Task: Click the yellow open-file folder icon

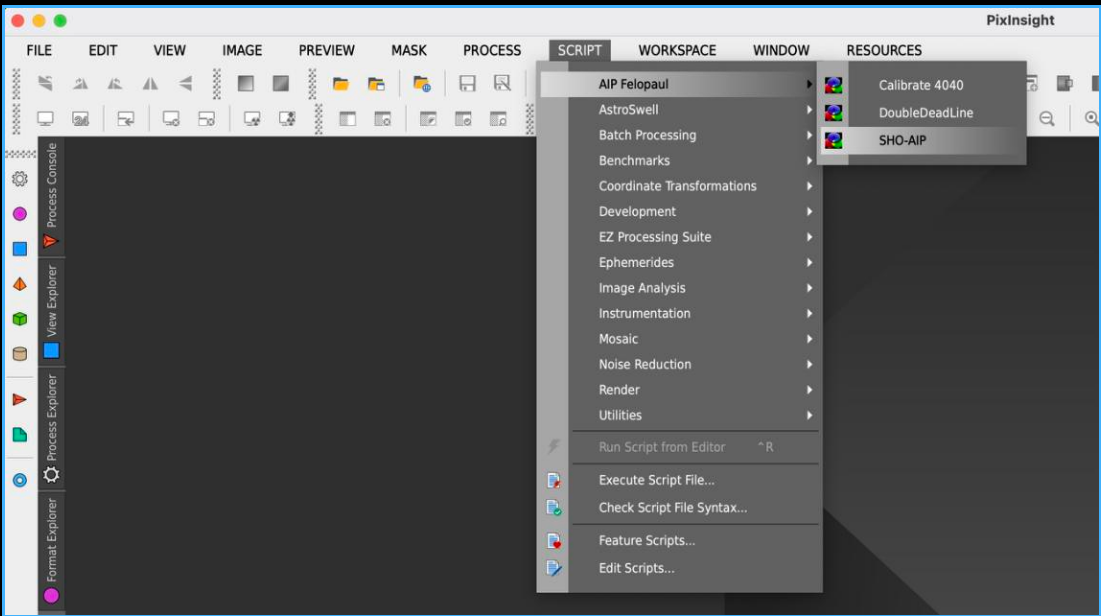Action: pyautogui.click(x=341, y=85)
